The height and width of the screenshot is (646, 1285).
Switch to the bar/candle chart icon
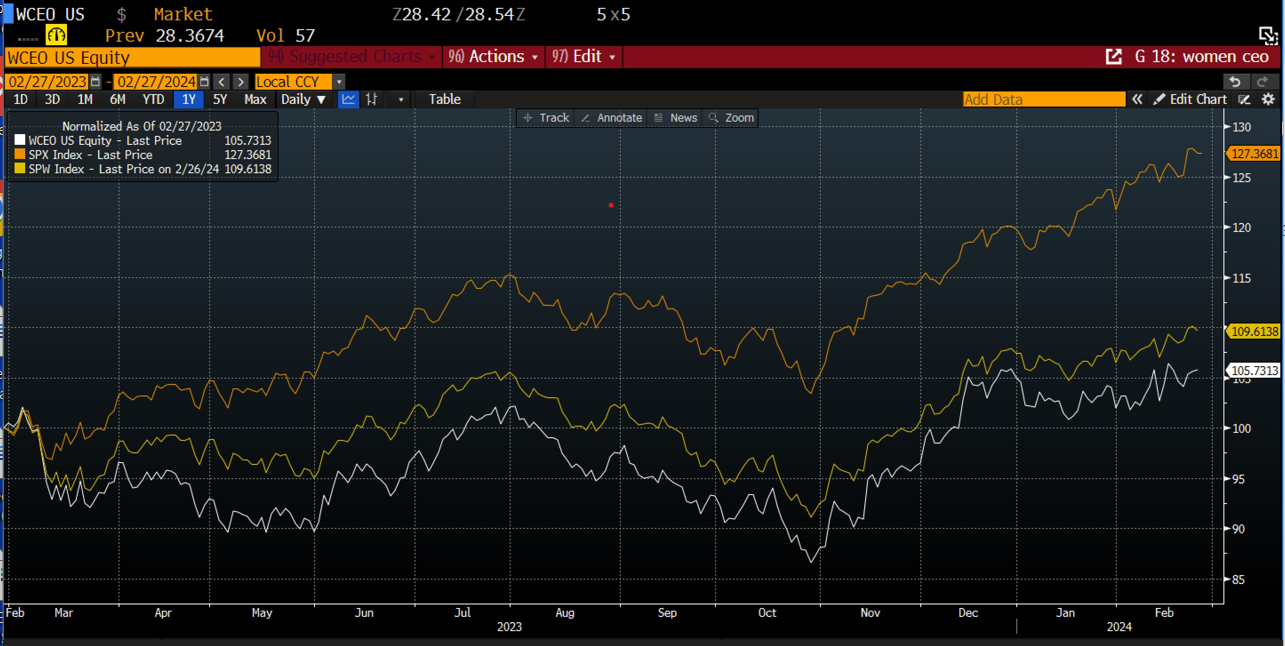point(372,99)
